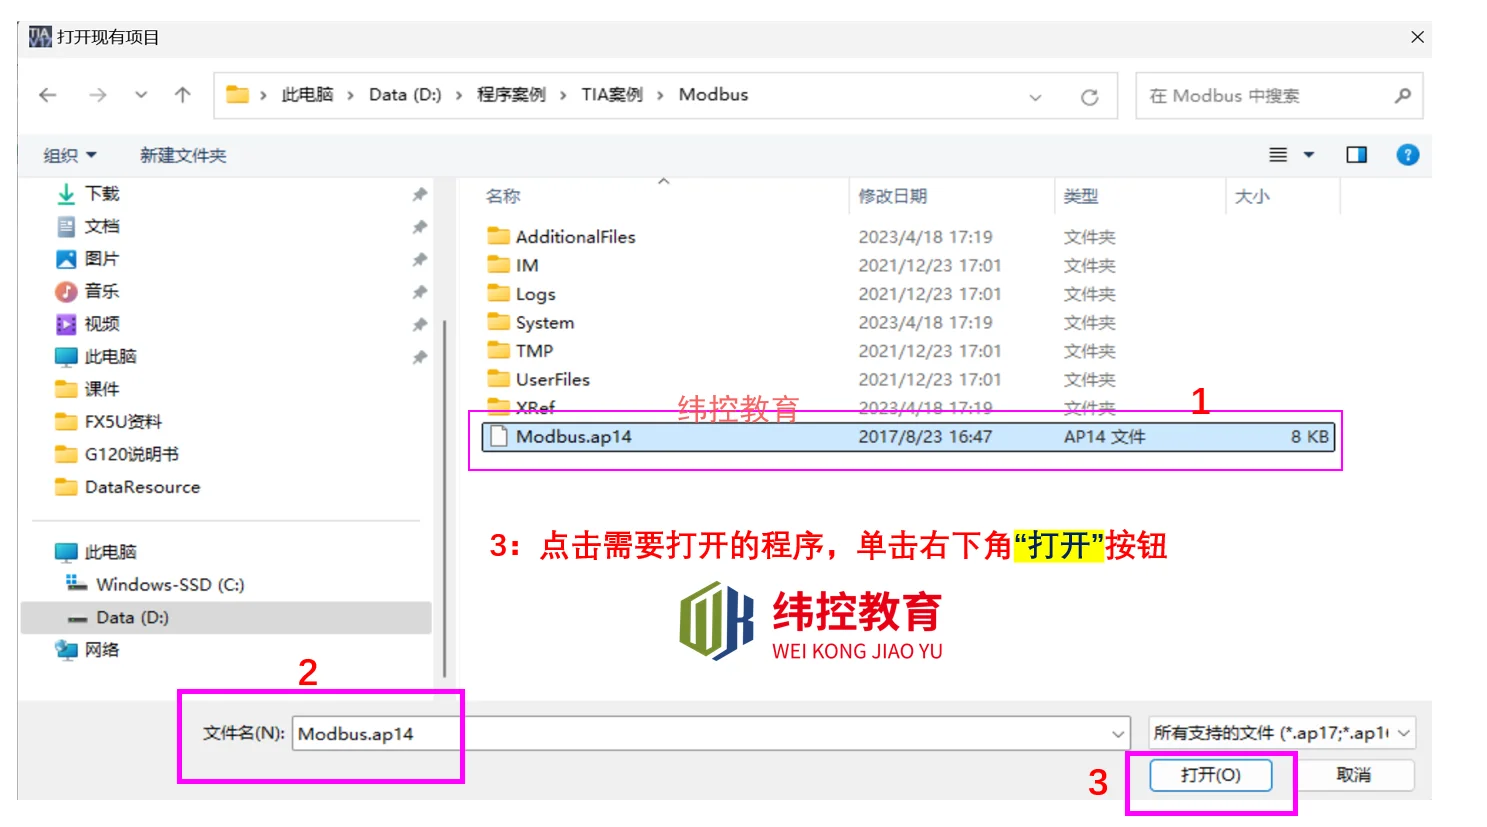1487x827 pixels.
Task: Click the view layout list icon
Action: click(1277, 155)
